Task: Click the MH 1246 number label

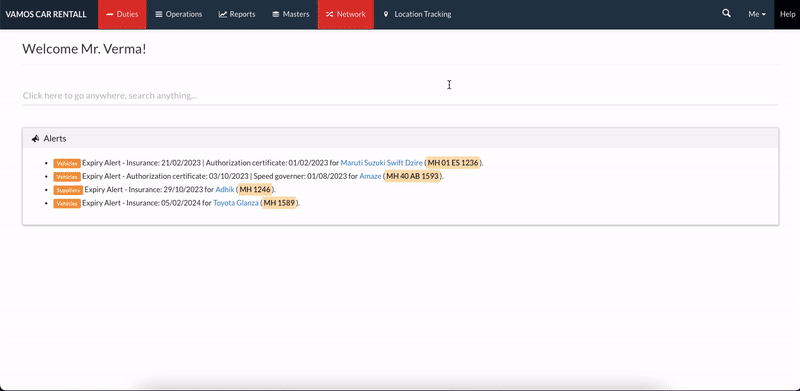Action: [255, 189]
